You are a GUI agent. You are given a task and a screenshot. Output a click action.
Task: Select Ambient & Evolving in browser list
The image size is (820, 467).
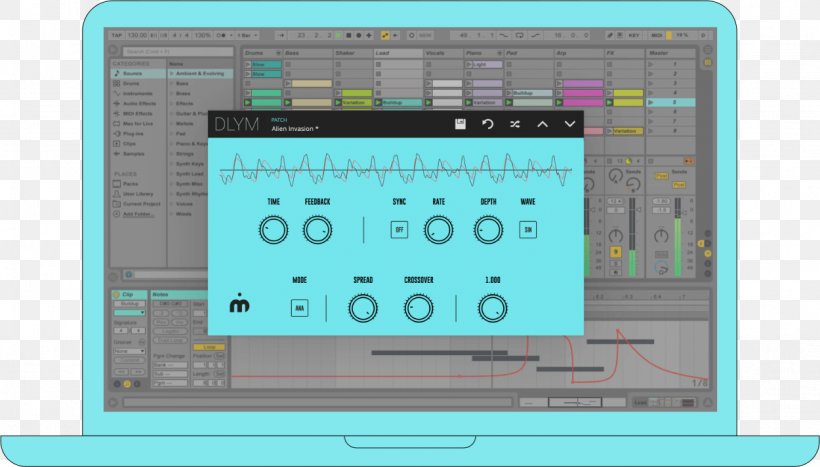pos(198,73)
